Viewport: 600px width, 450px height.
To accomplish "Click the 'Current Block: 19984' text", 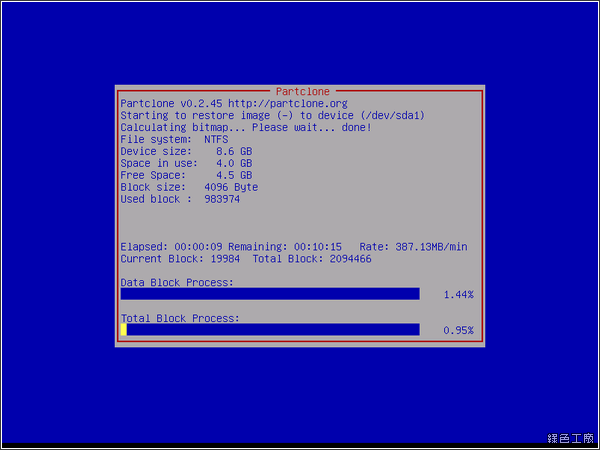I will [180, 259].
